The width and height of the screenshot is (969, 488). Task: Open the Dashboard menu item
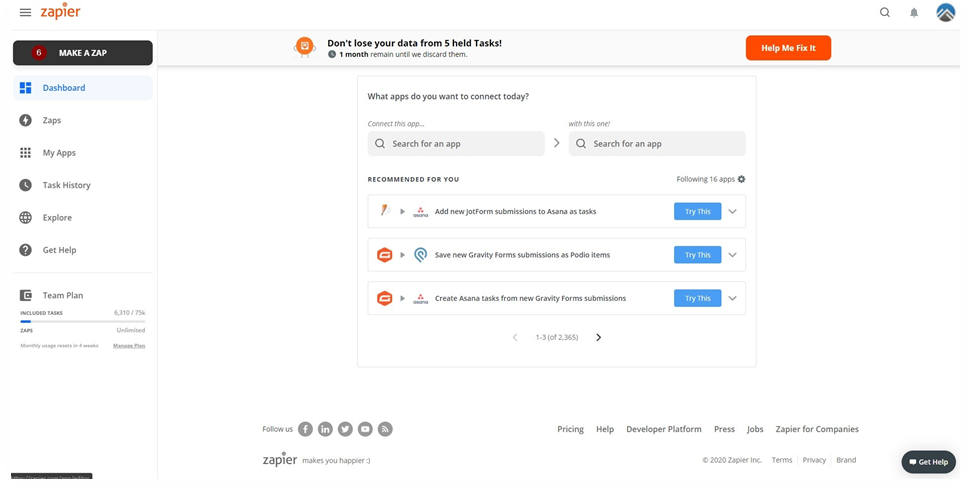pos(83,88)
